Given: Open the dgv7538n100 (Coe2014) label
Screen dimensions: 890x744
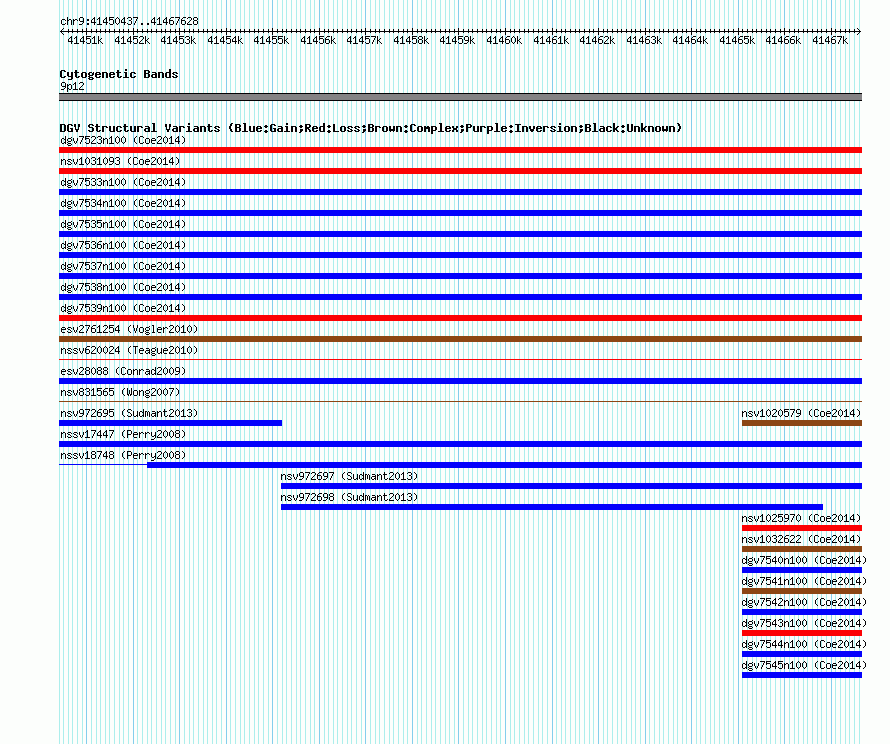Looking at the screenshot, I should [x=123, y=287].
